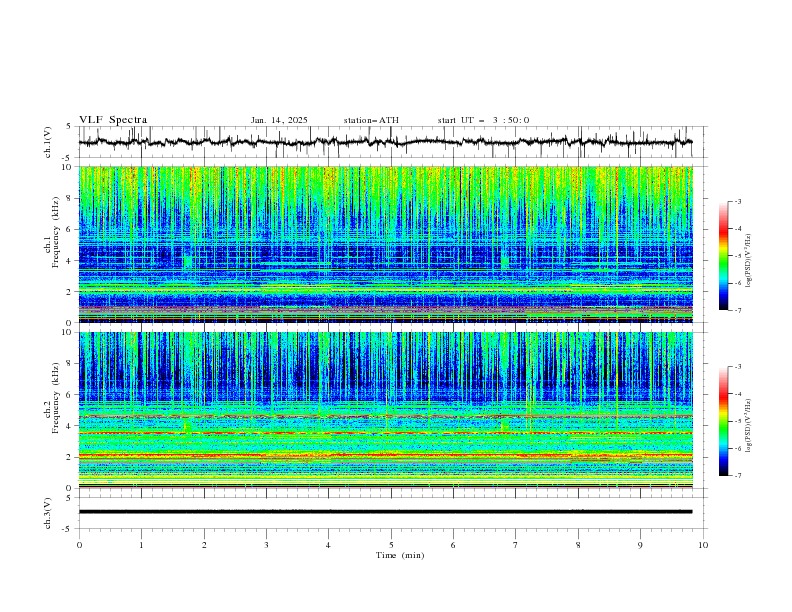Click the '6' kHz tick on ch.2 axis

70,395
